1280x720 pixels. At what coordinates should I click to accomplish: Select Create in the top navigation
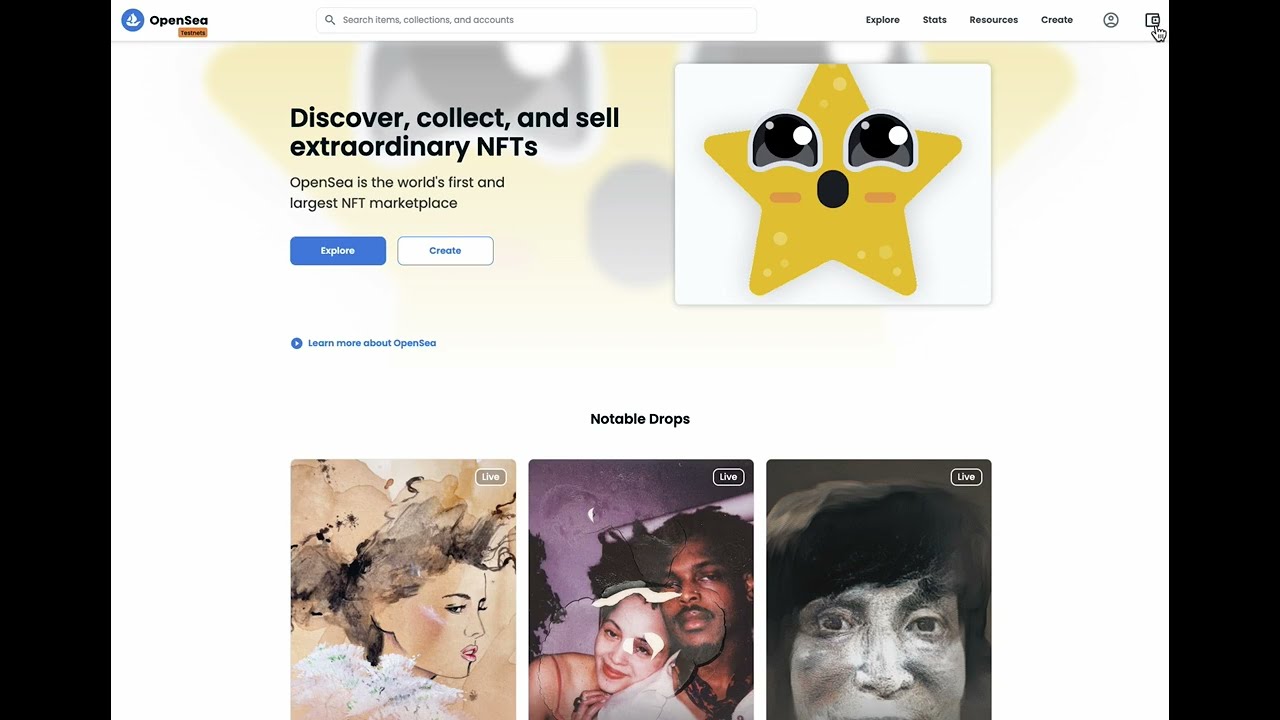point(1057,20)
